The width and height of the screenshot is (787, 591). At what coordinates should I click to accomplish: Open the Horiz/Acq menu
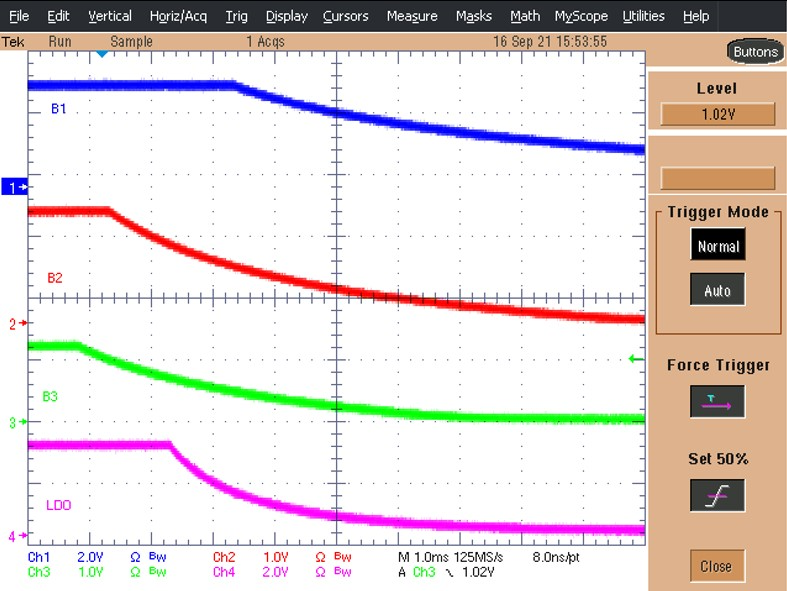coord(178,16)
